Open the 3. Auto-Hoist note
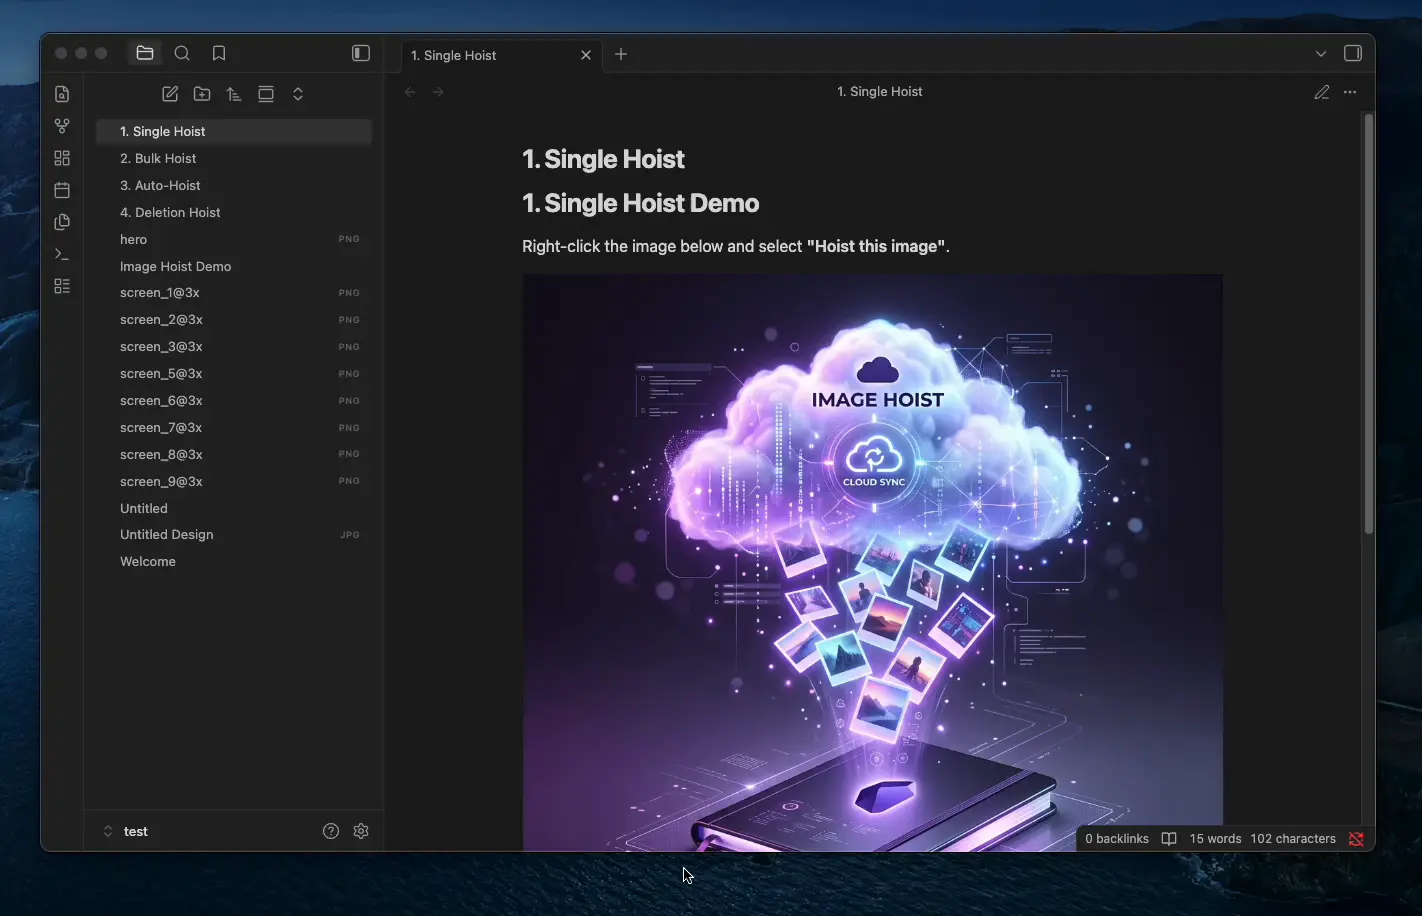This screenshot has height=916, width=1422. point(234,185)
